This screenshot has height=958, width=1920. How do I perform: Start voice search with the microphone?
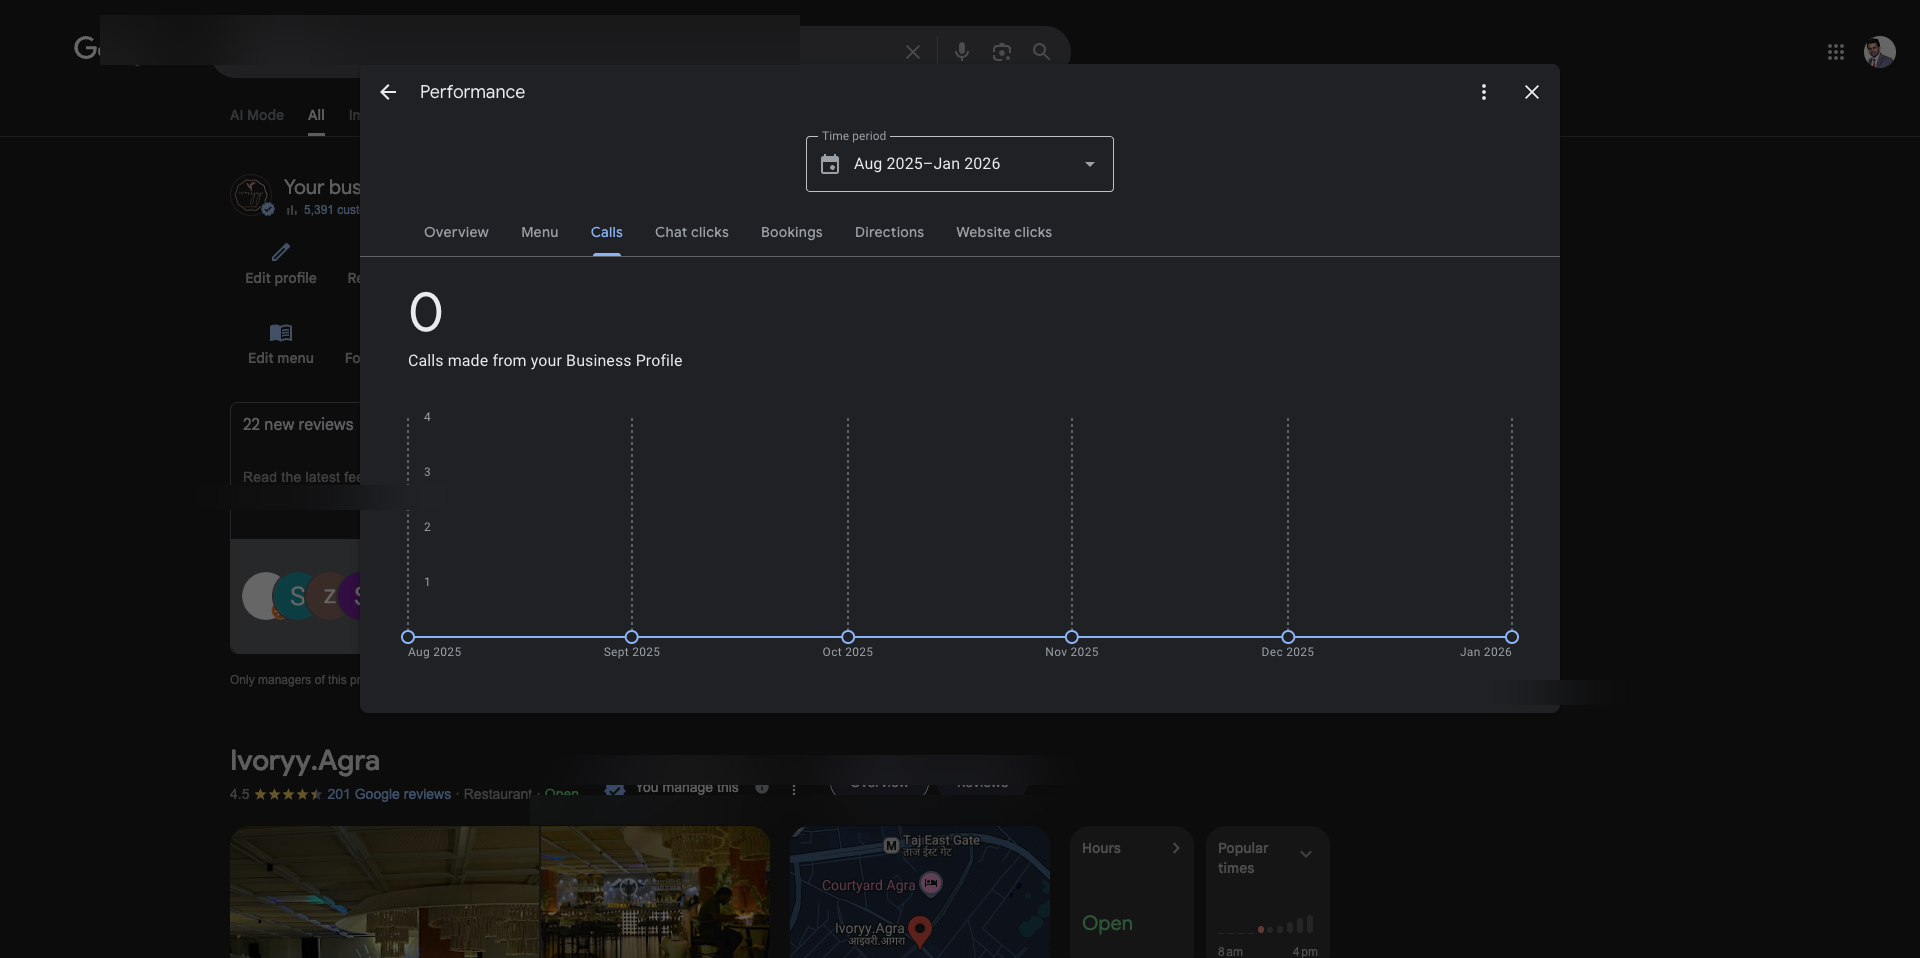pyautogui.click(x=962, y=52)
